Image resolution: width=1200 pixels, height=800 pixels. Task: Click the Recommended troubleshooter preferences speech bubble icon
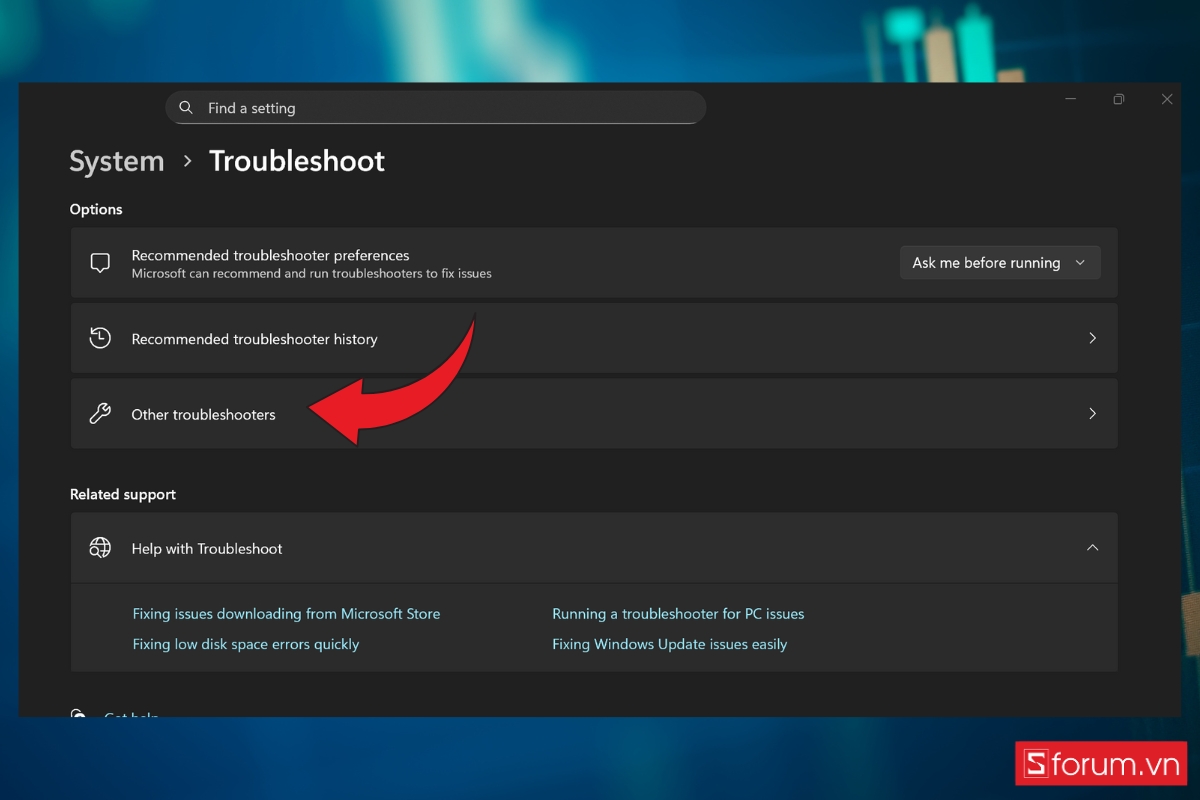[99, 262]
